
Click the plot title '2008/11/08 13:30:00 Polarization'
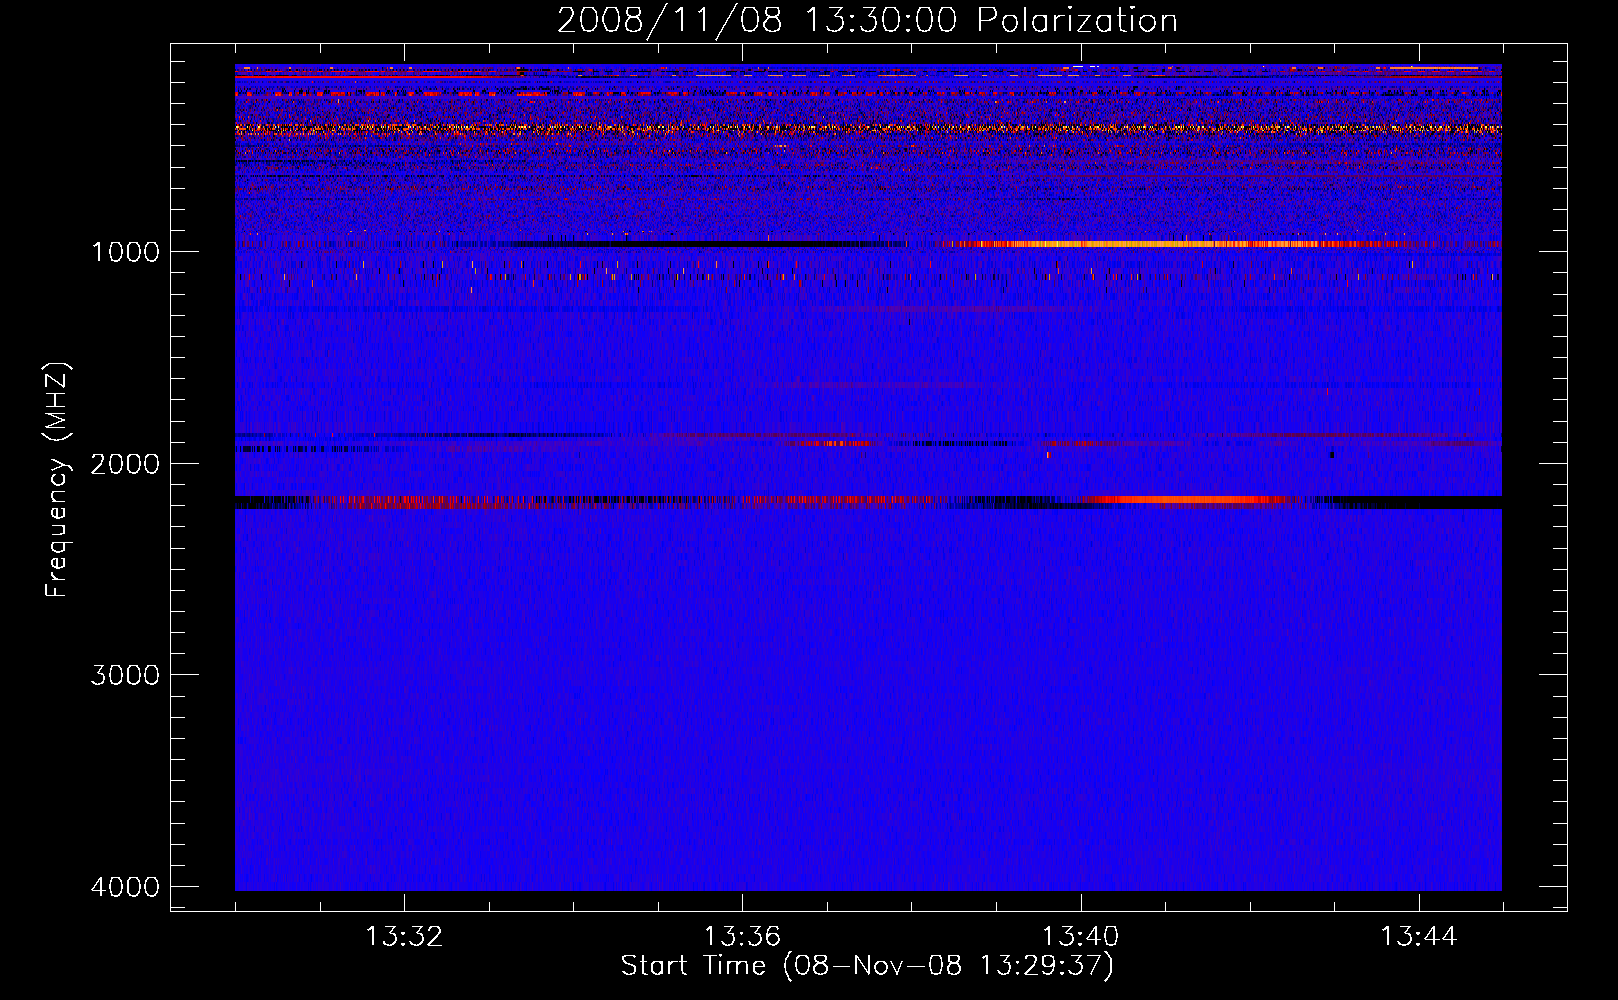[x=867, y=20]
